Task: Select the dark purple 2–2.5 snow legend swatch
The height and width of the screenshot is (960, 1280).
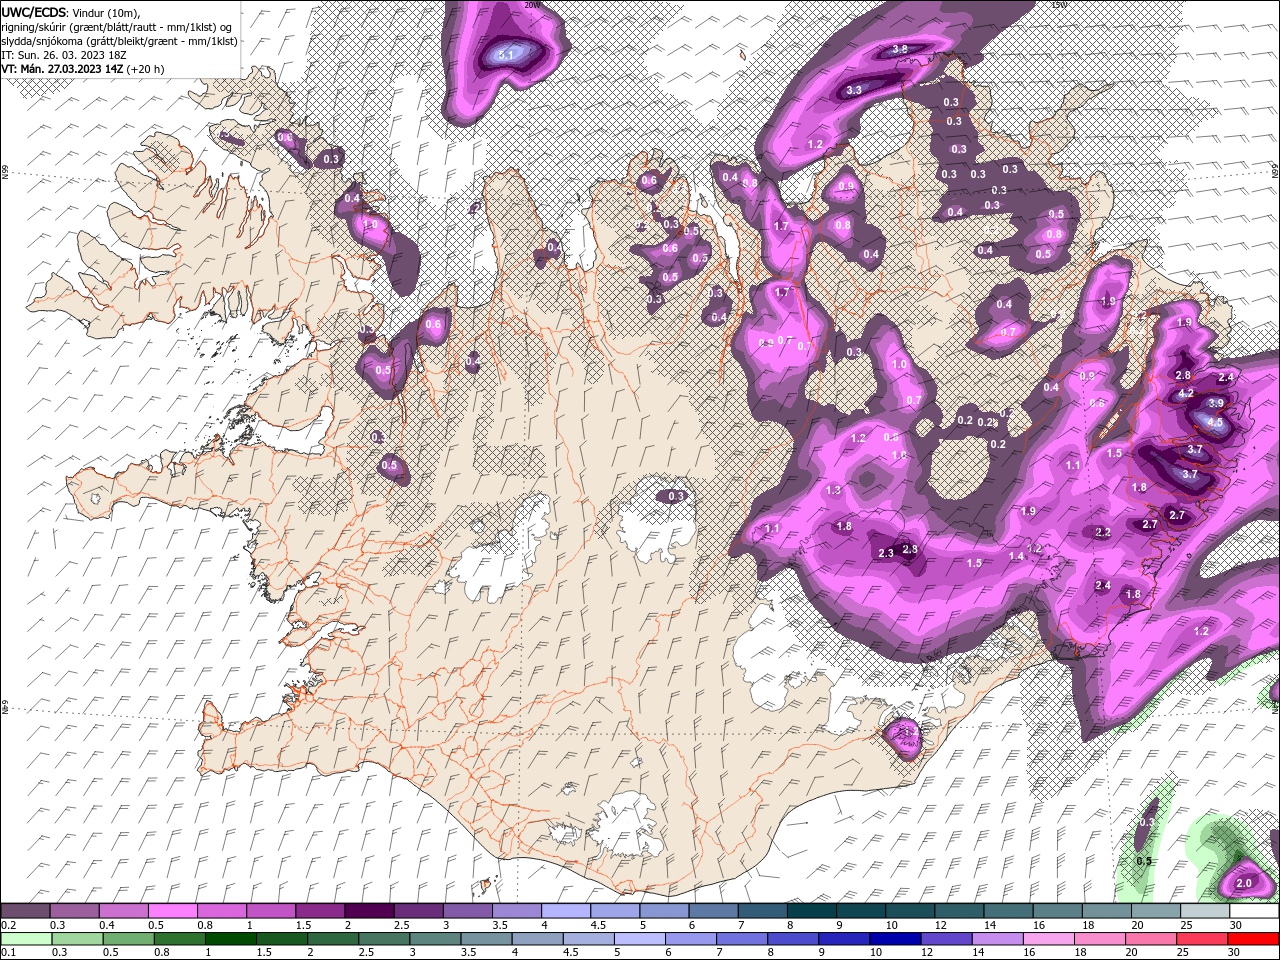Action: click(369, 911)
